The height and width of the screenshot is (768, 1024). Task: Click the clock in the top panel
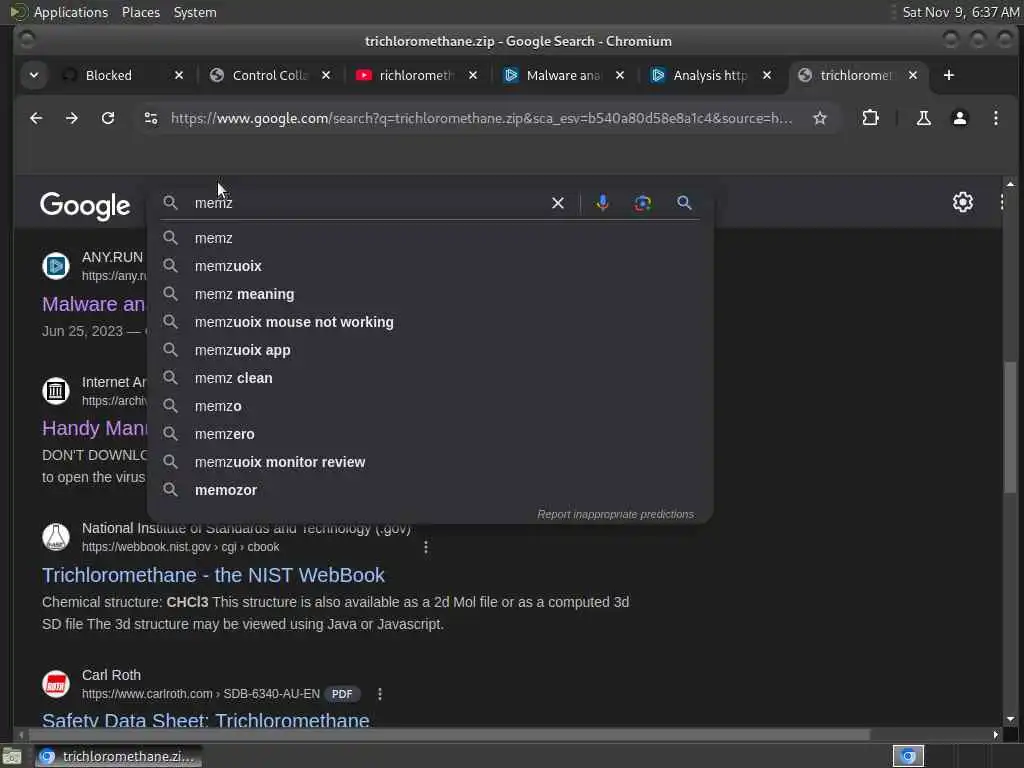click(960, 12)
